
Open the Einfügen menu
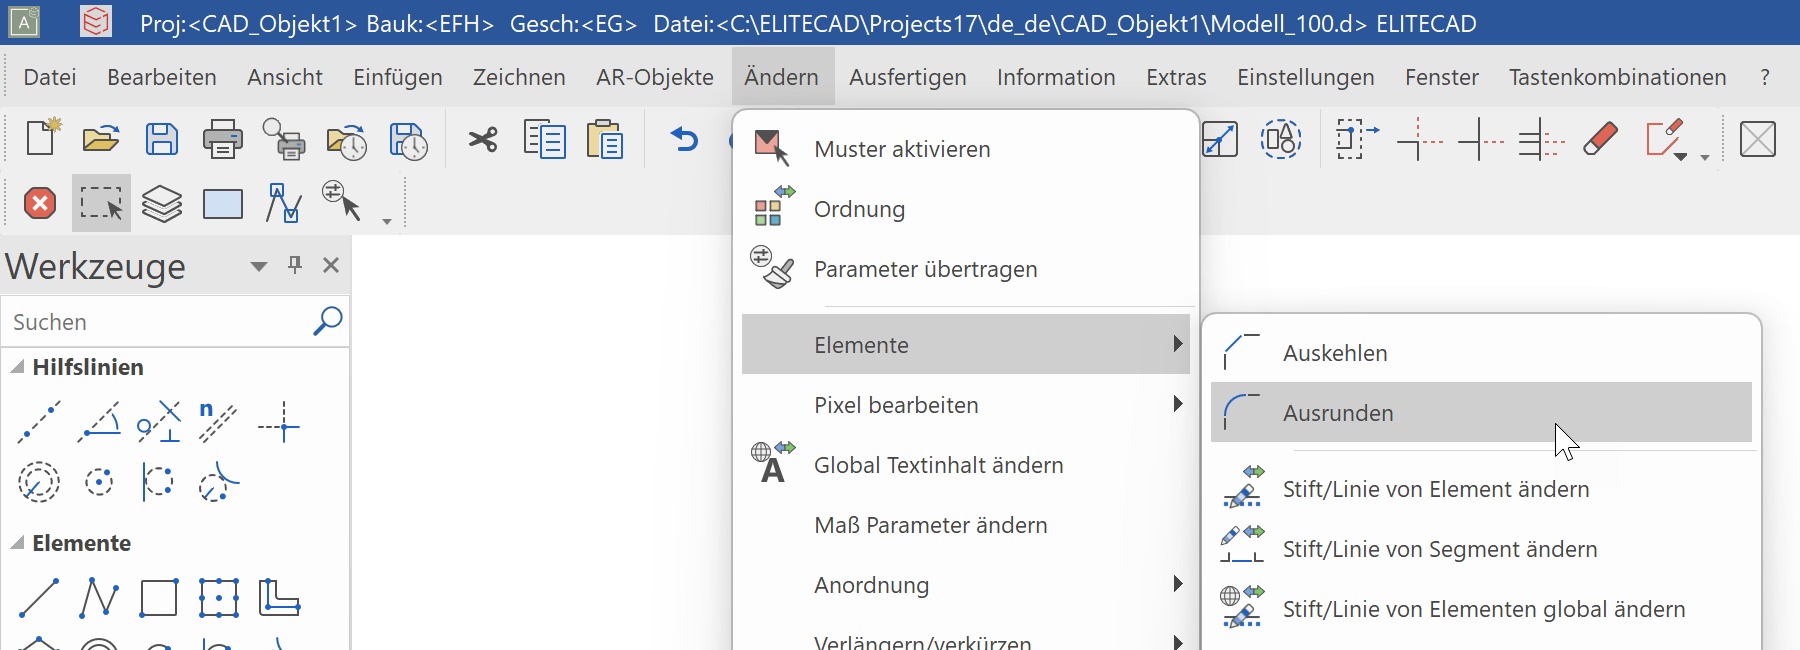click(x=398, y=77)
